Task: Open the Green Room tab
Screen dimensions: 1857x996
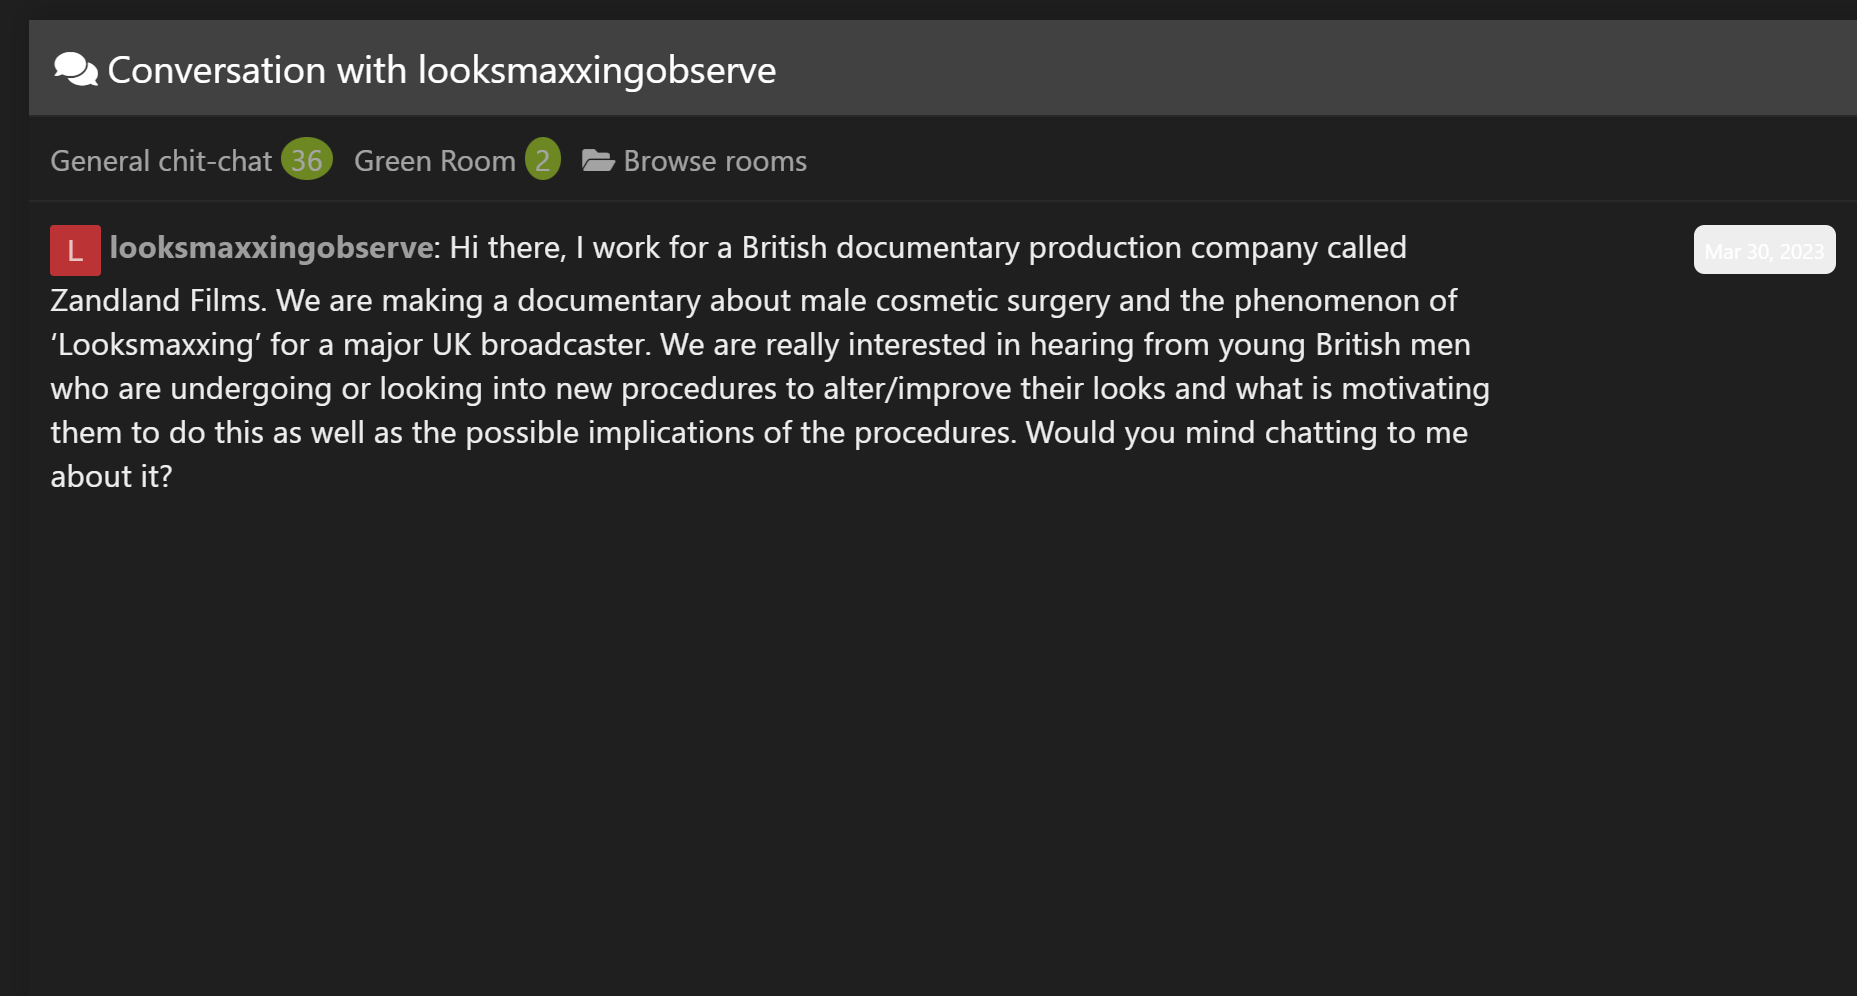Action: (434, 161)
